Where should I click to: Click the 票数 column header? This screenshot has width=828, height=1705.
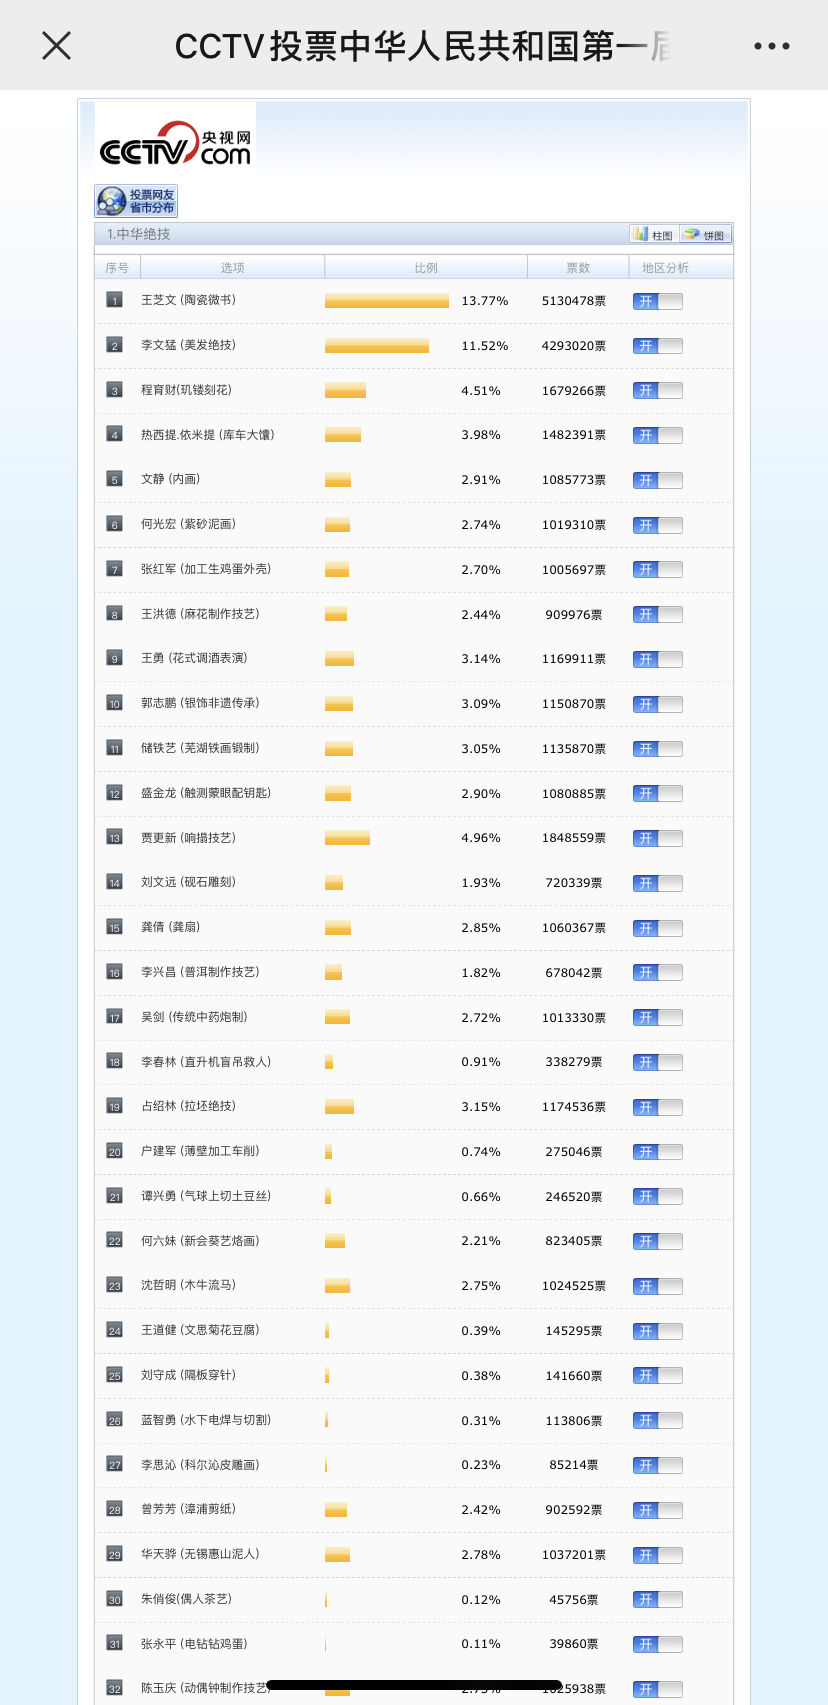click(578, 268)
